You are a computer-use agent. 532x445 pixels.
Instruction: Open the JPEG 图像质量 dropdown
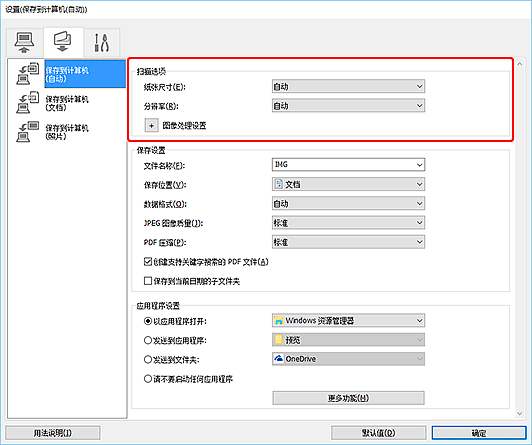(348, 223)
